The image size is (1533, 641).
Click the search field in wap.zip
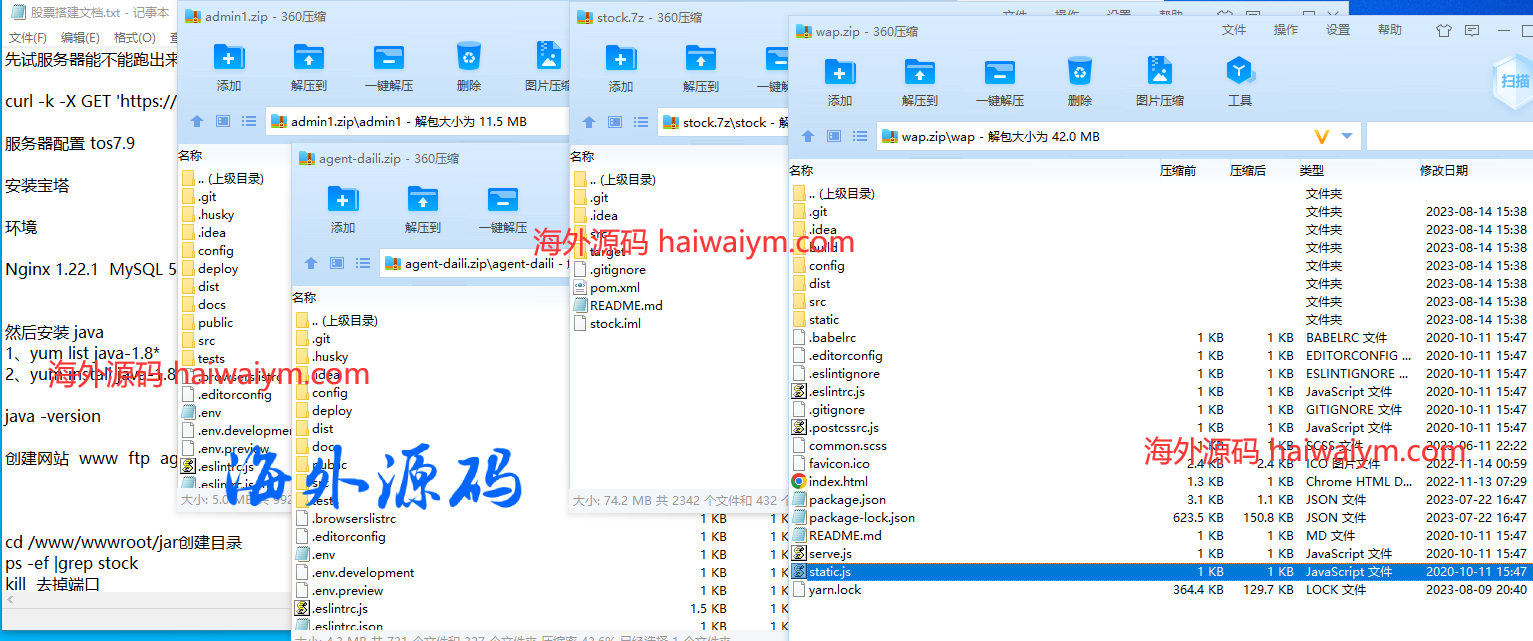[x=1448, y=136]
